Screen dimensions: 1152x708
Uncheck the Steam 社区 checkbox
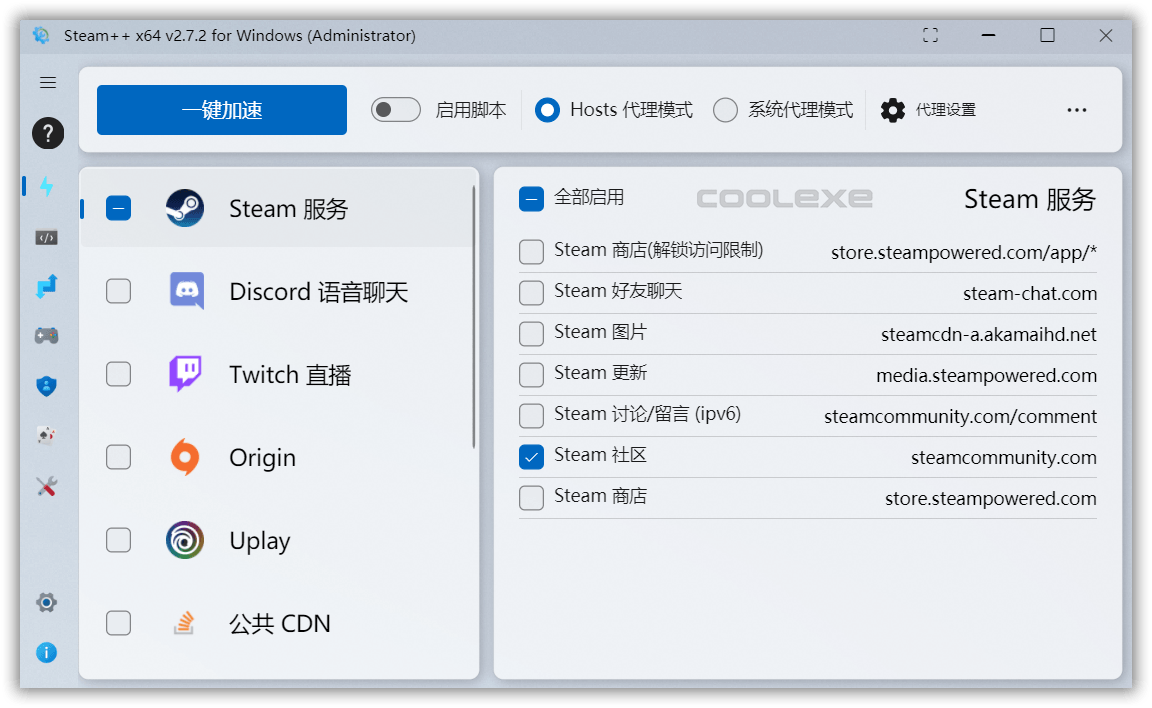pos(531,458)
